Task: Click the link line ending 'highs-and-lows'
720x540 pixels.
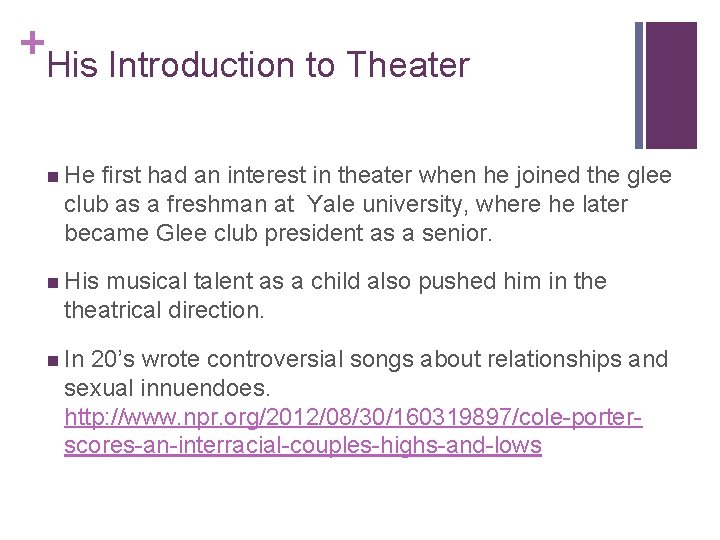Action: (x=302, y=446)
